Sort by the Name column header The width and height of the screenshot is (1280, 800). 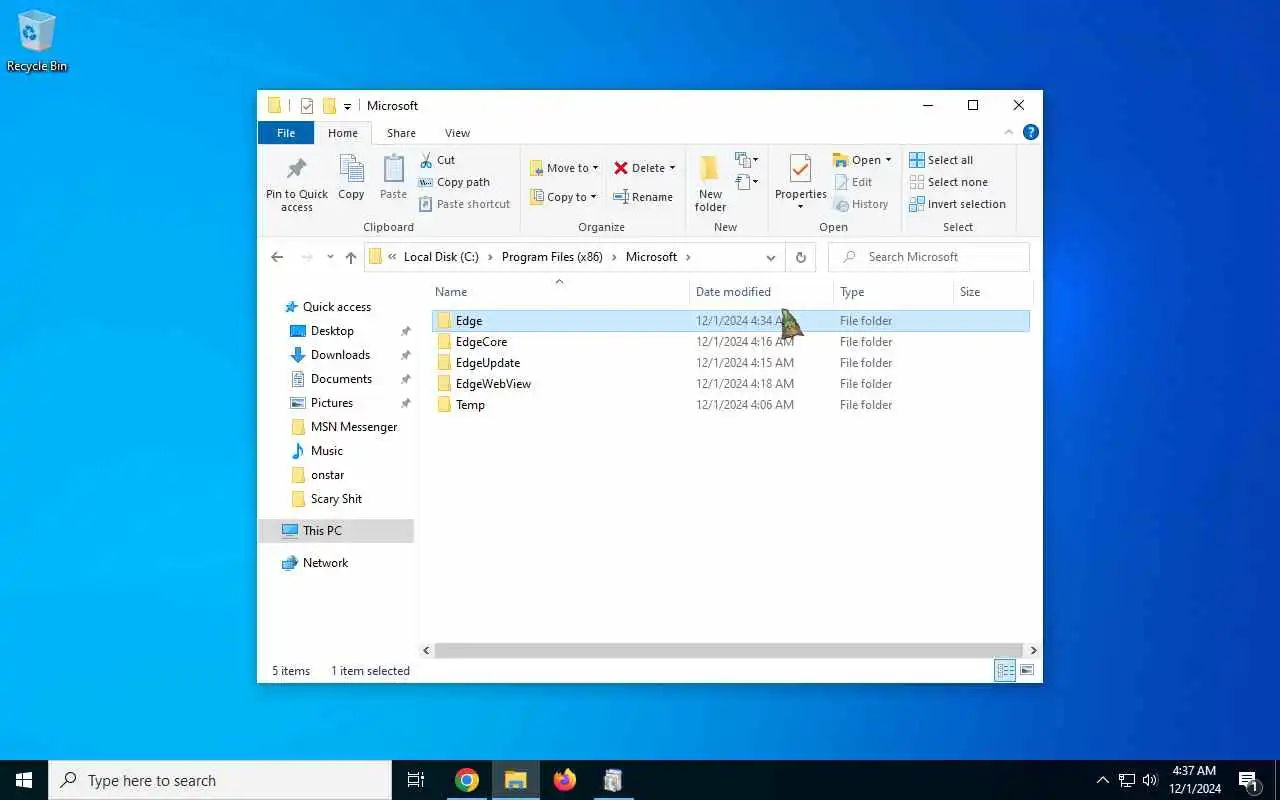[560, 292]
